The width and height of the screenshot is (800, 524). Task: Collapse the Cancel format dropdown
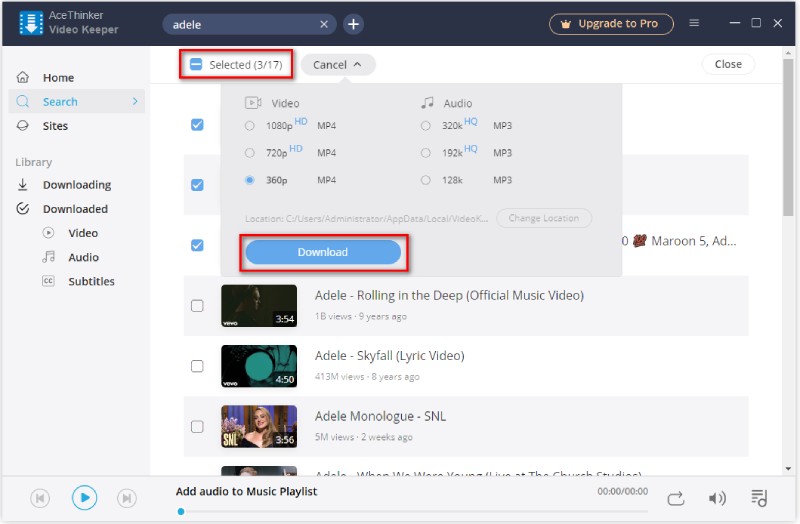coord(338,65)
